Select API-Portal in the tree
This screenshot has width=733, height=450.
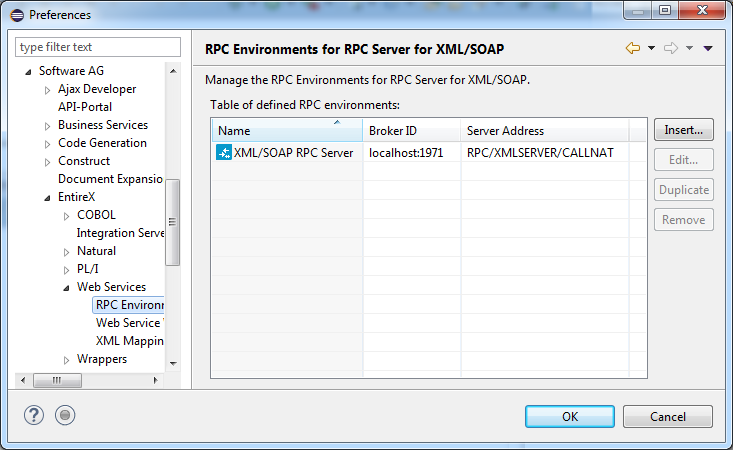coord(85,107)
